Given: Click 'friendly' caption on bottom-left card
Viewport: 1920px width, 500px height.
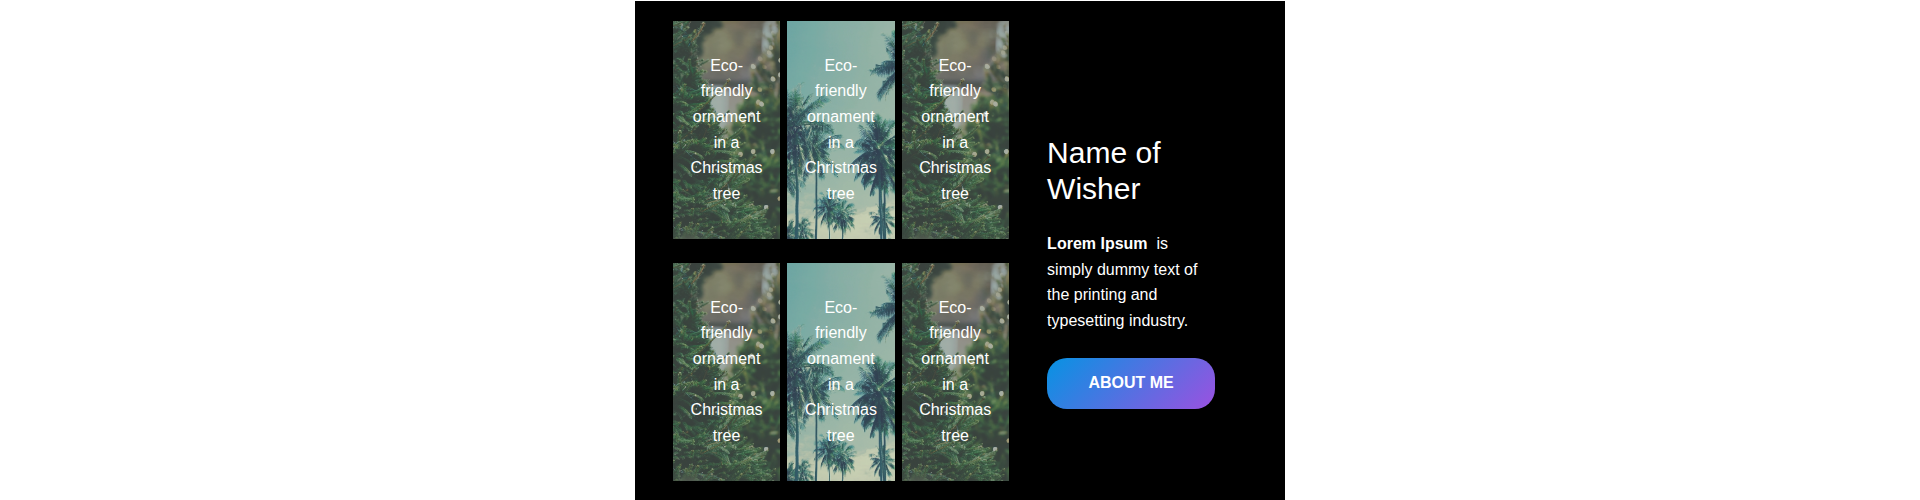Looking at the screenshot, I should tap(726, 332).
